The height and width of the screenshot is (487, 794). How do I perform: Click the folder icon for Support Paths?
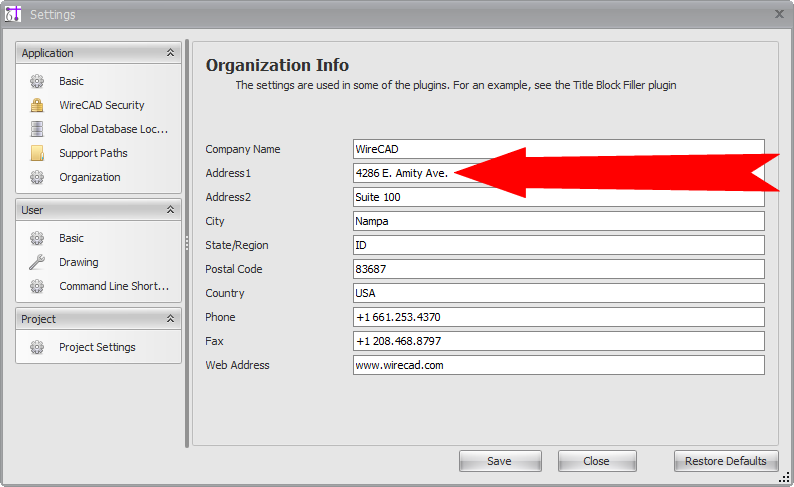[37, 153]
